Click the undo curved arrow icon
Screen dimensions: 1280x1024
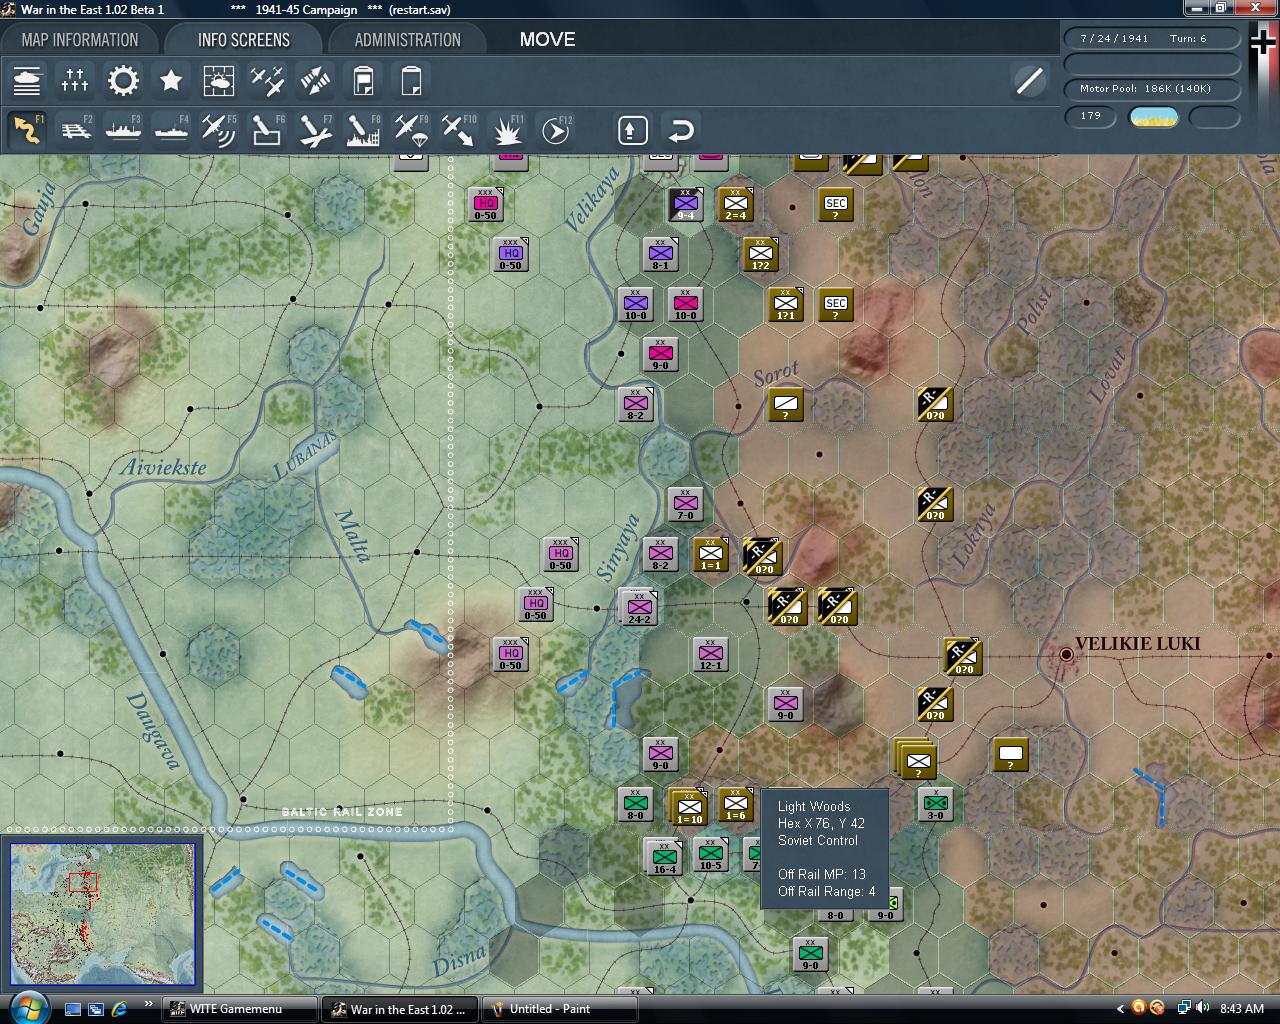(x=681, y=130)
